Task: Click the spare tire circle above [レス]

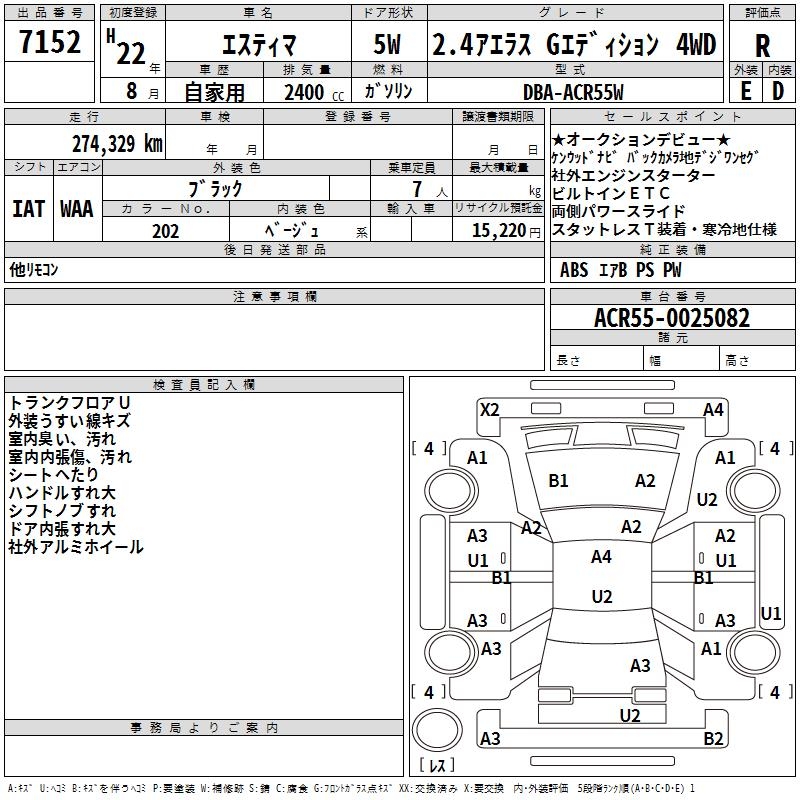Action: 437,730
